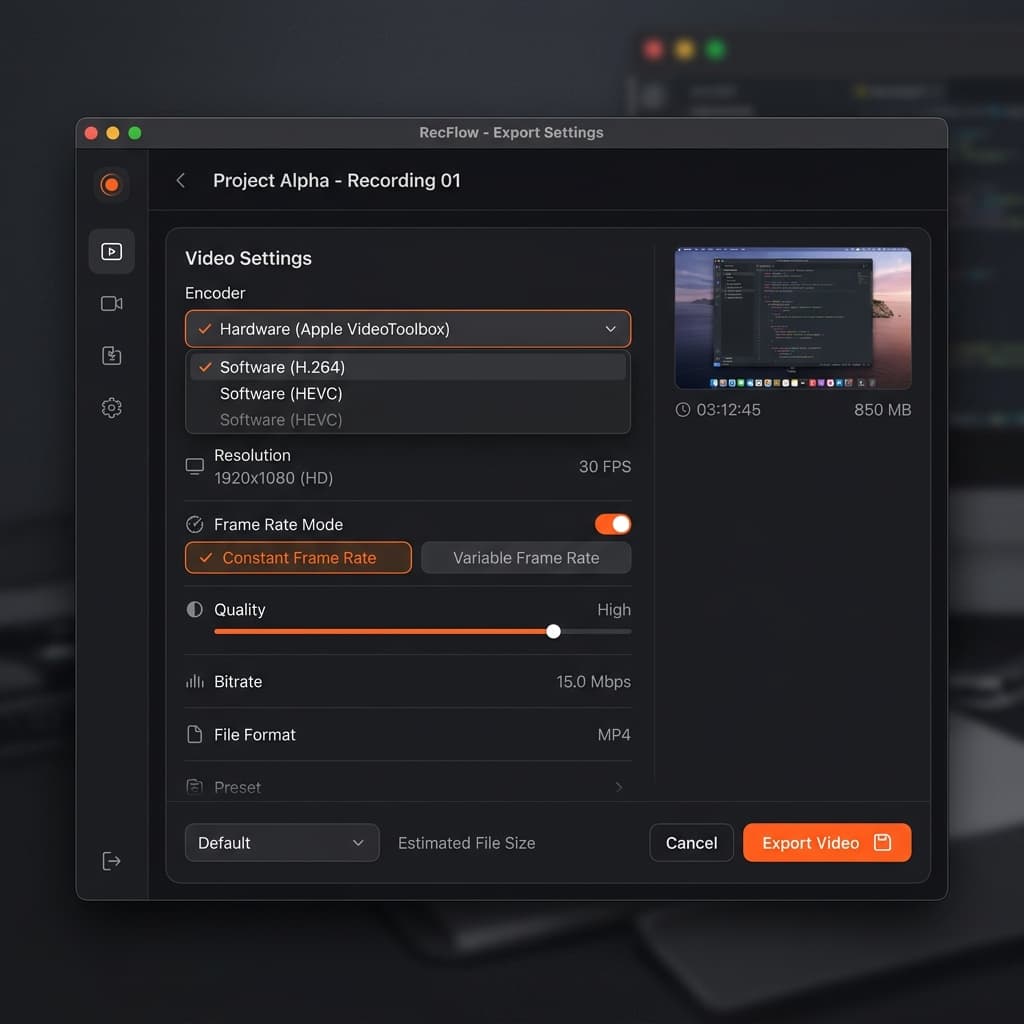The image size is (1024, 1024).
Task: Click the logout icon at sidebar bottom
Action: coord(111,860)
